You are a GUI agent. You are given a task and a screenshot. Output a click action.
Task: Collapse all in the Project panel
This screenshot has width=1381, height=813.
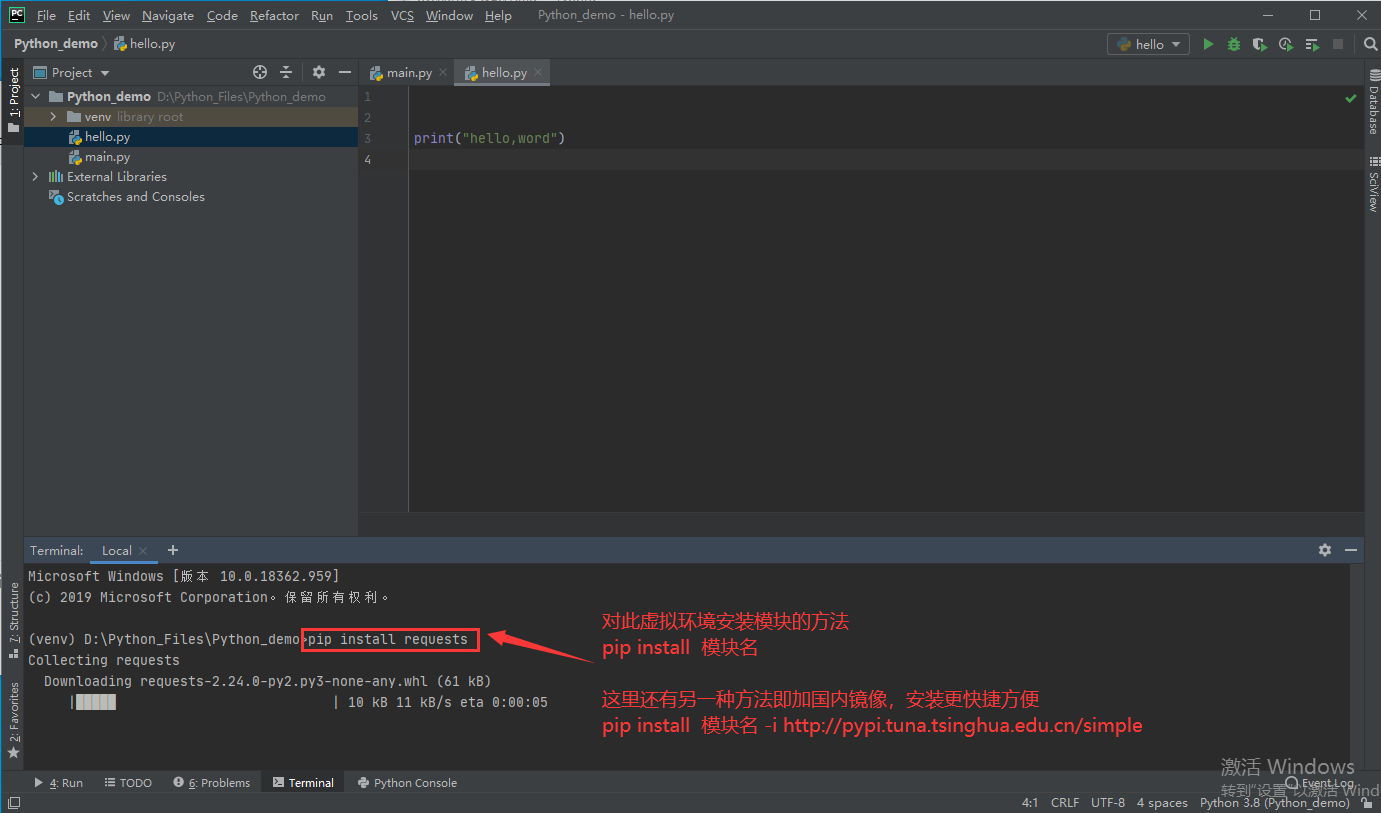(x=286, y=72)
